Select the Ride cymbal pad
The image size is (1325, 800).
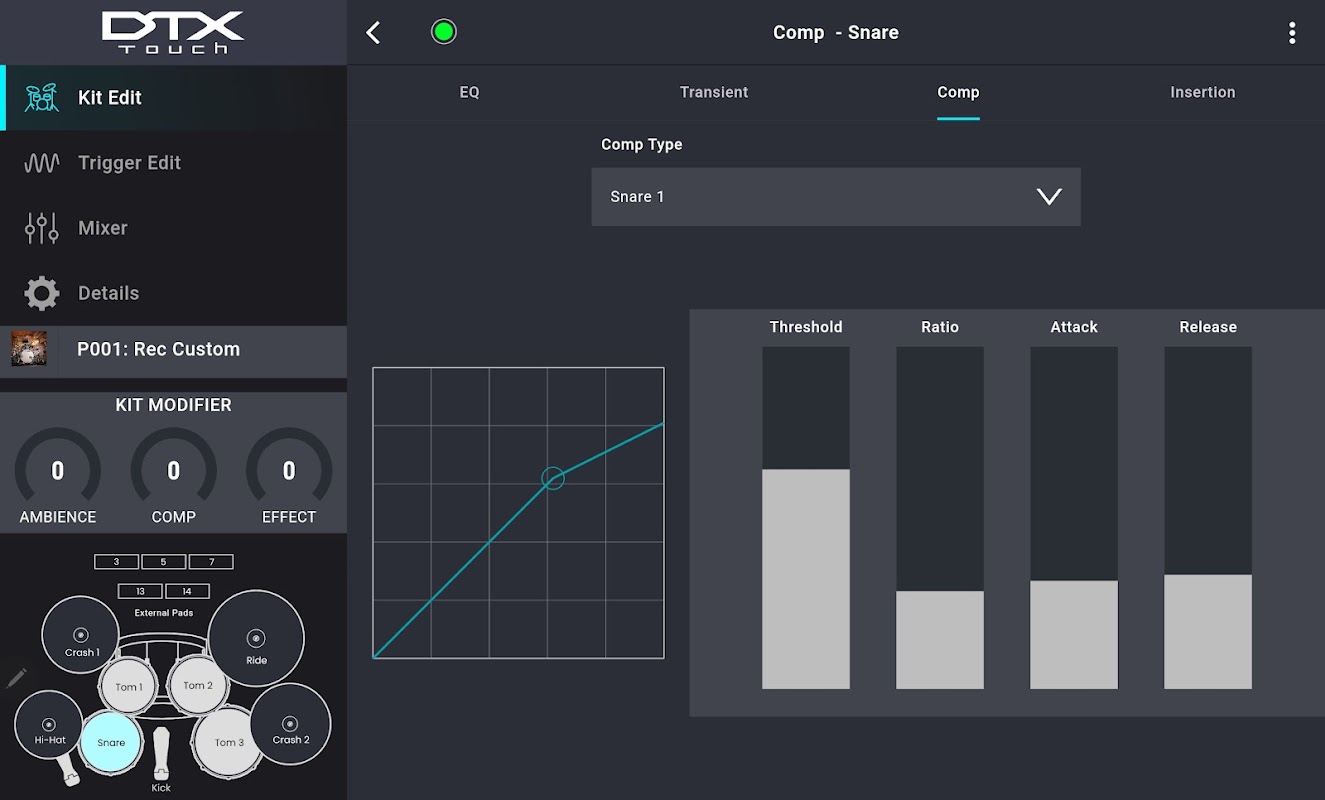point(256,638)
